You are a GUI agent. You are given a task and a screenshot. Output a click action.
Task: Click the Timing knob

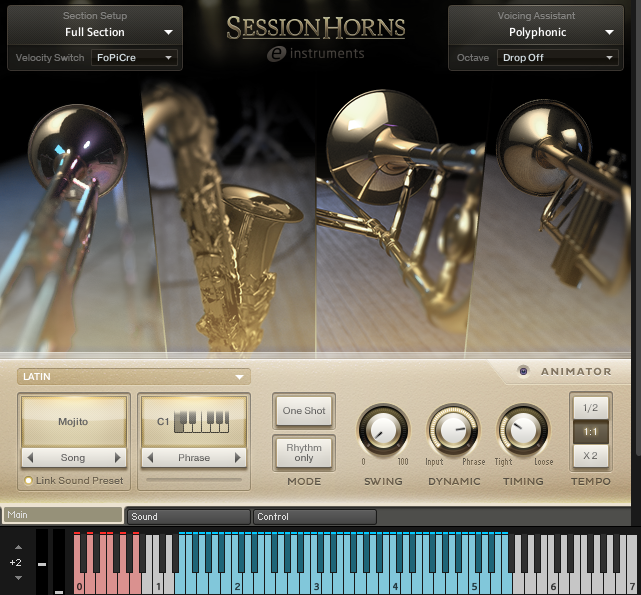coord(522,430)
